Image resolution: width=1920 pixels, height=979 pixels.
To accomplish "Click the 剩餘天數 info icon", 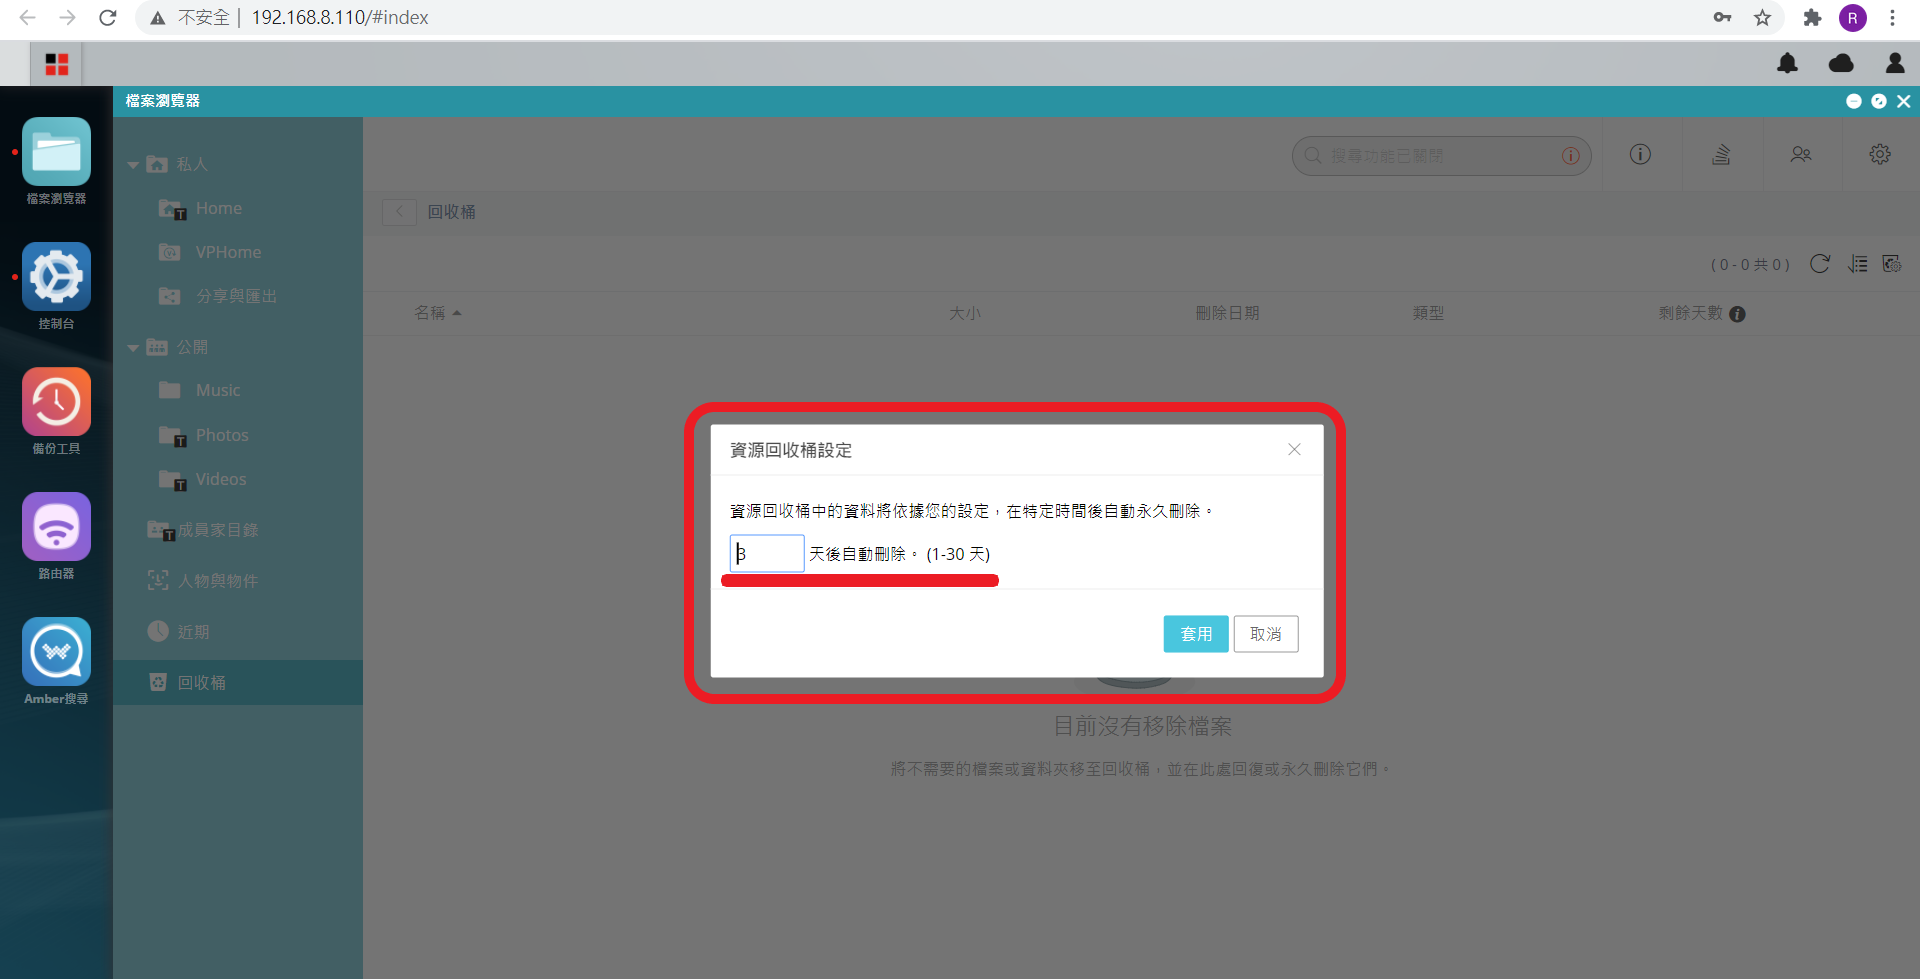I will (x=1737, y=314).
